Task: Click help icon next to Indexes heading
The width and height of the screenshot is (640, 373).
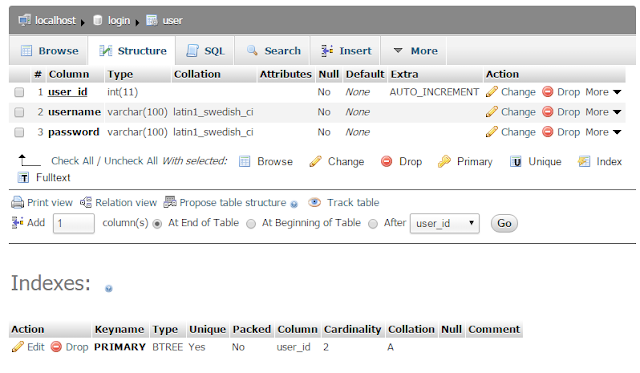Action: [109, 289]
